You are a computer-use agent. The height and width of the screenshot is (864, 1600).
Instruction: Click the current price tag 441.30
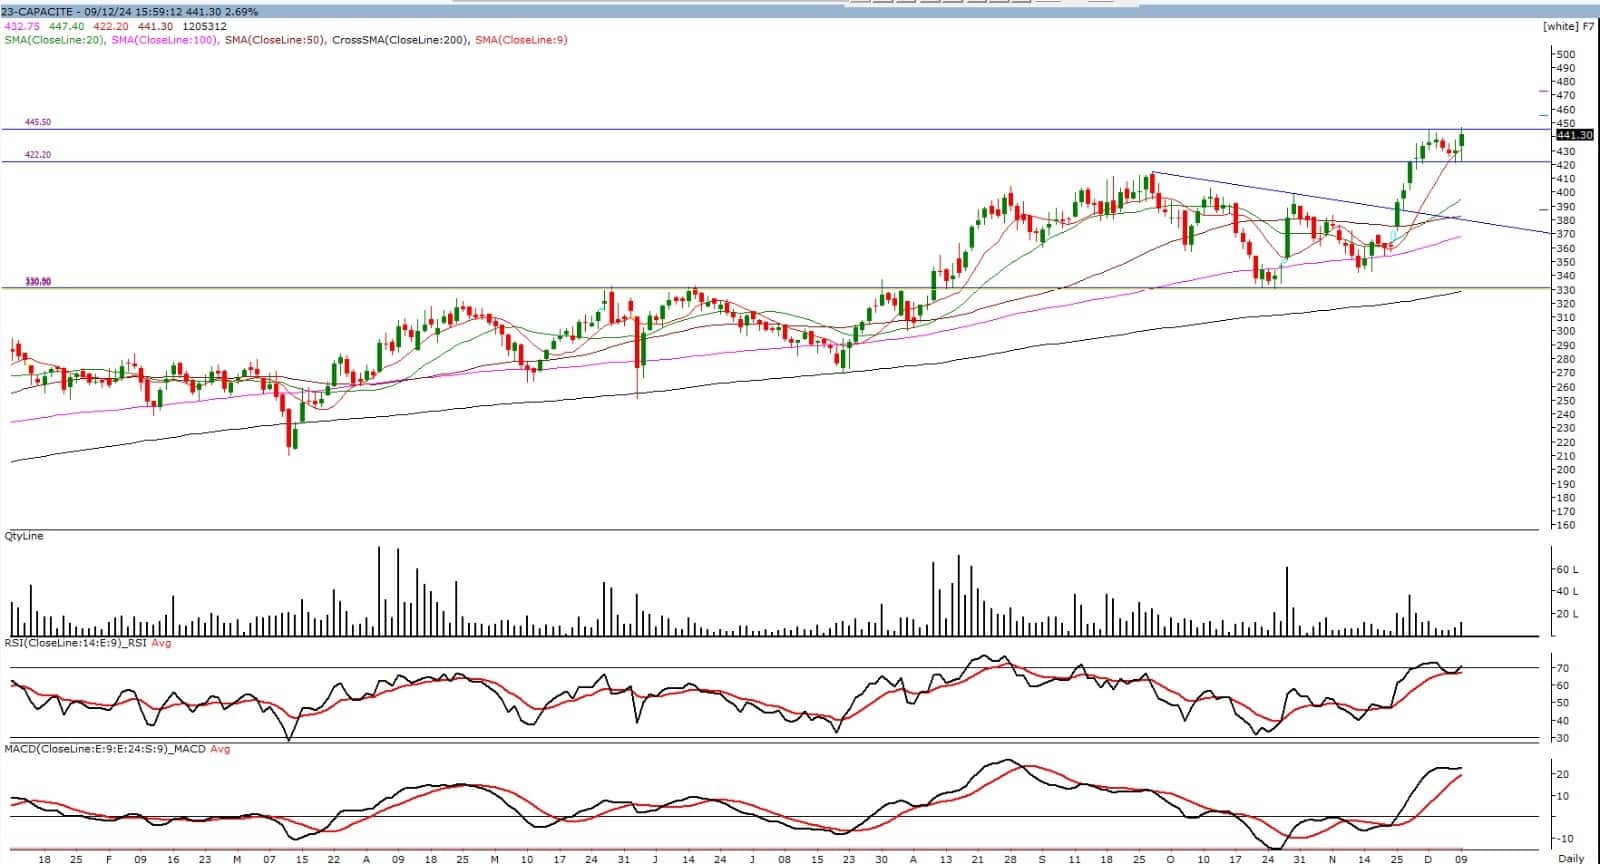[1574, 135]
